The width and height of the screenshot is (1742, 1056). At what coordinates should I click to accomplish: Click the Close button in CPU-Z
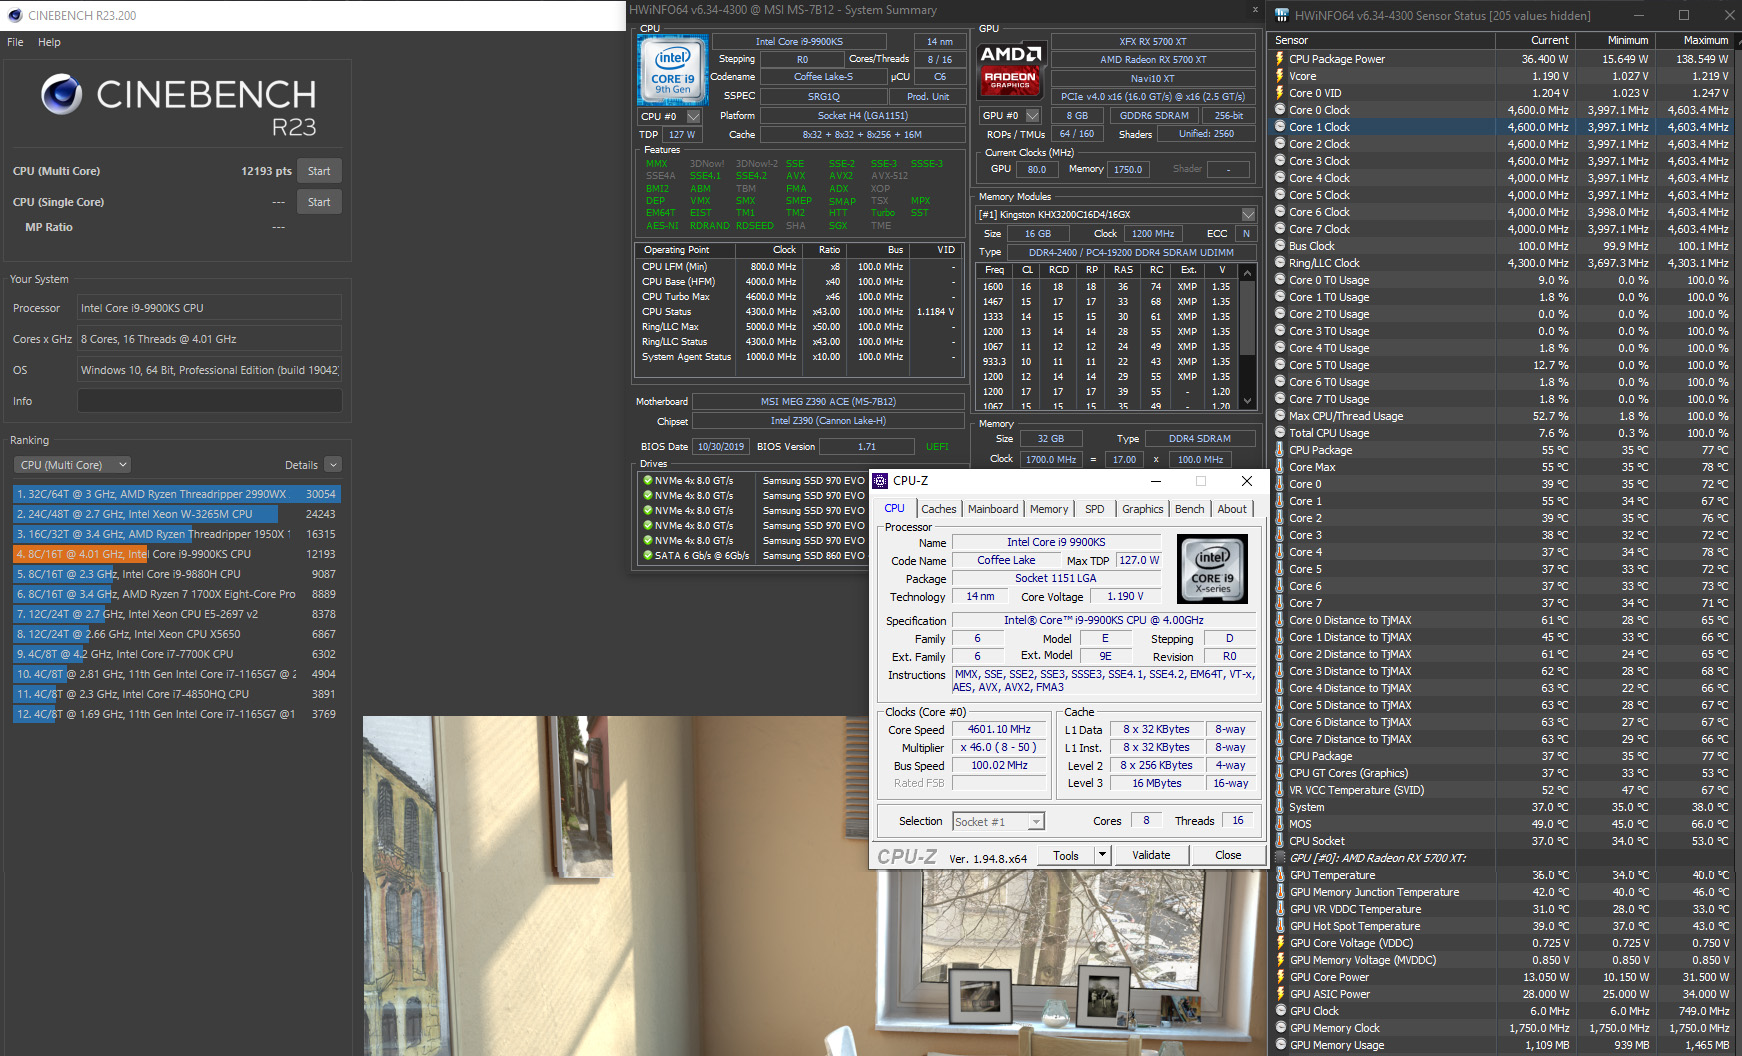pos(1228,856)
